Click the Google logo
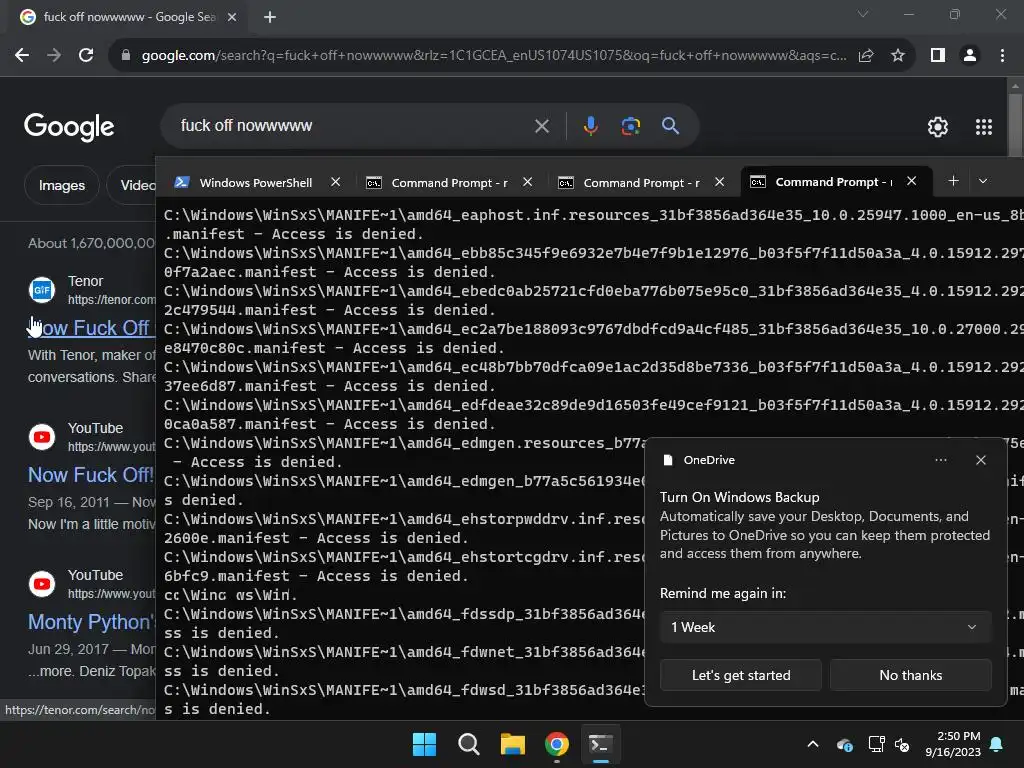1024x768 pixels. [x=69, y=127]
